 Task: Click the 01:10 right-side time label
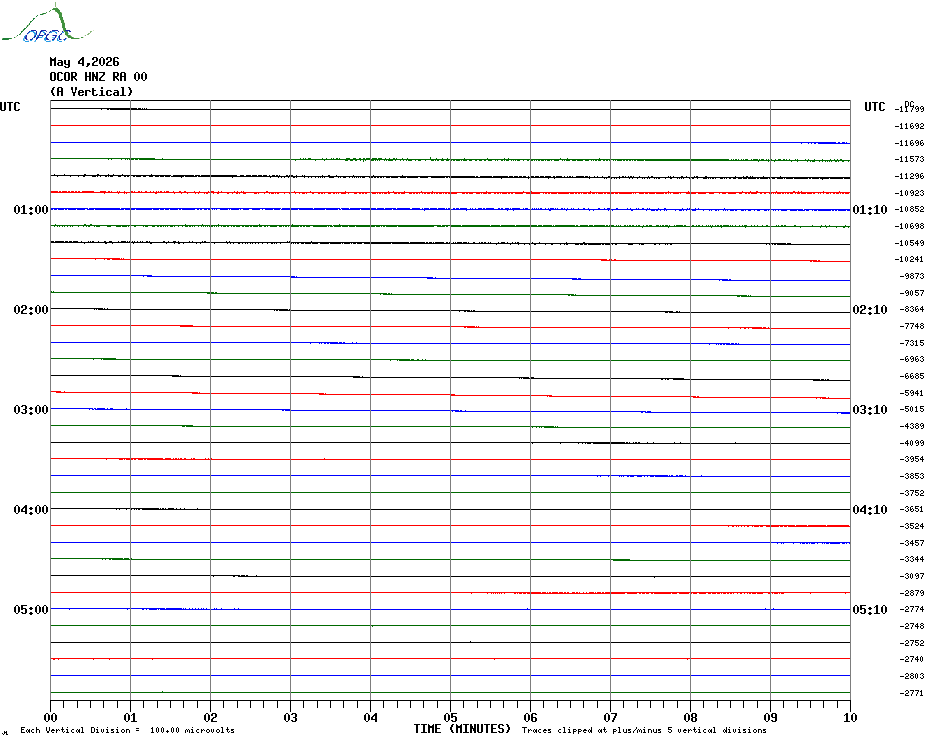[870, 209]
